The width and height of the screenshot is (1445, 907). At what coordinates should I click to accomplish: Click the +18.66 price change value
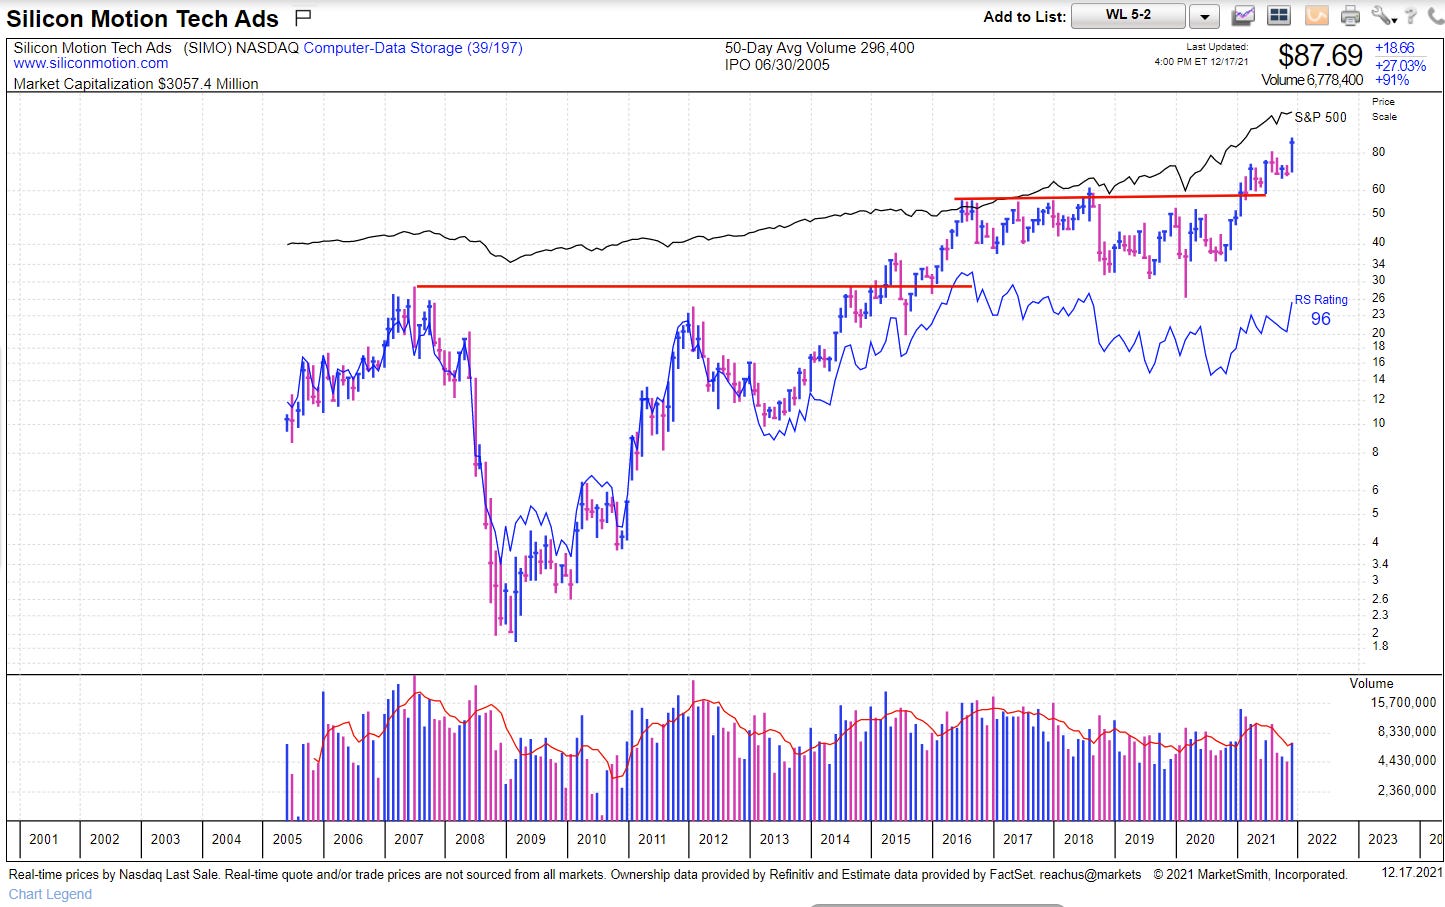1394,48
